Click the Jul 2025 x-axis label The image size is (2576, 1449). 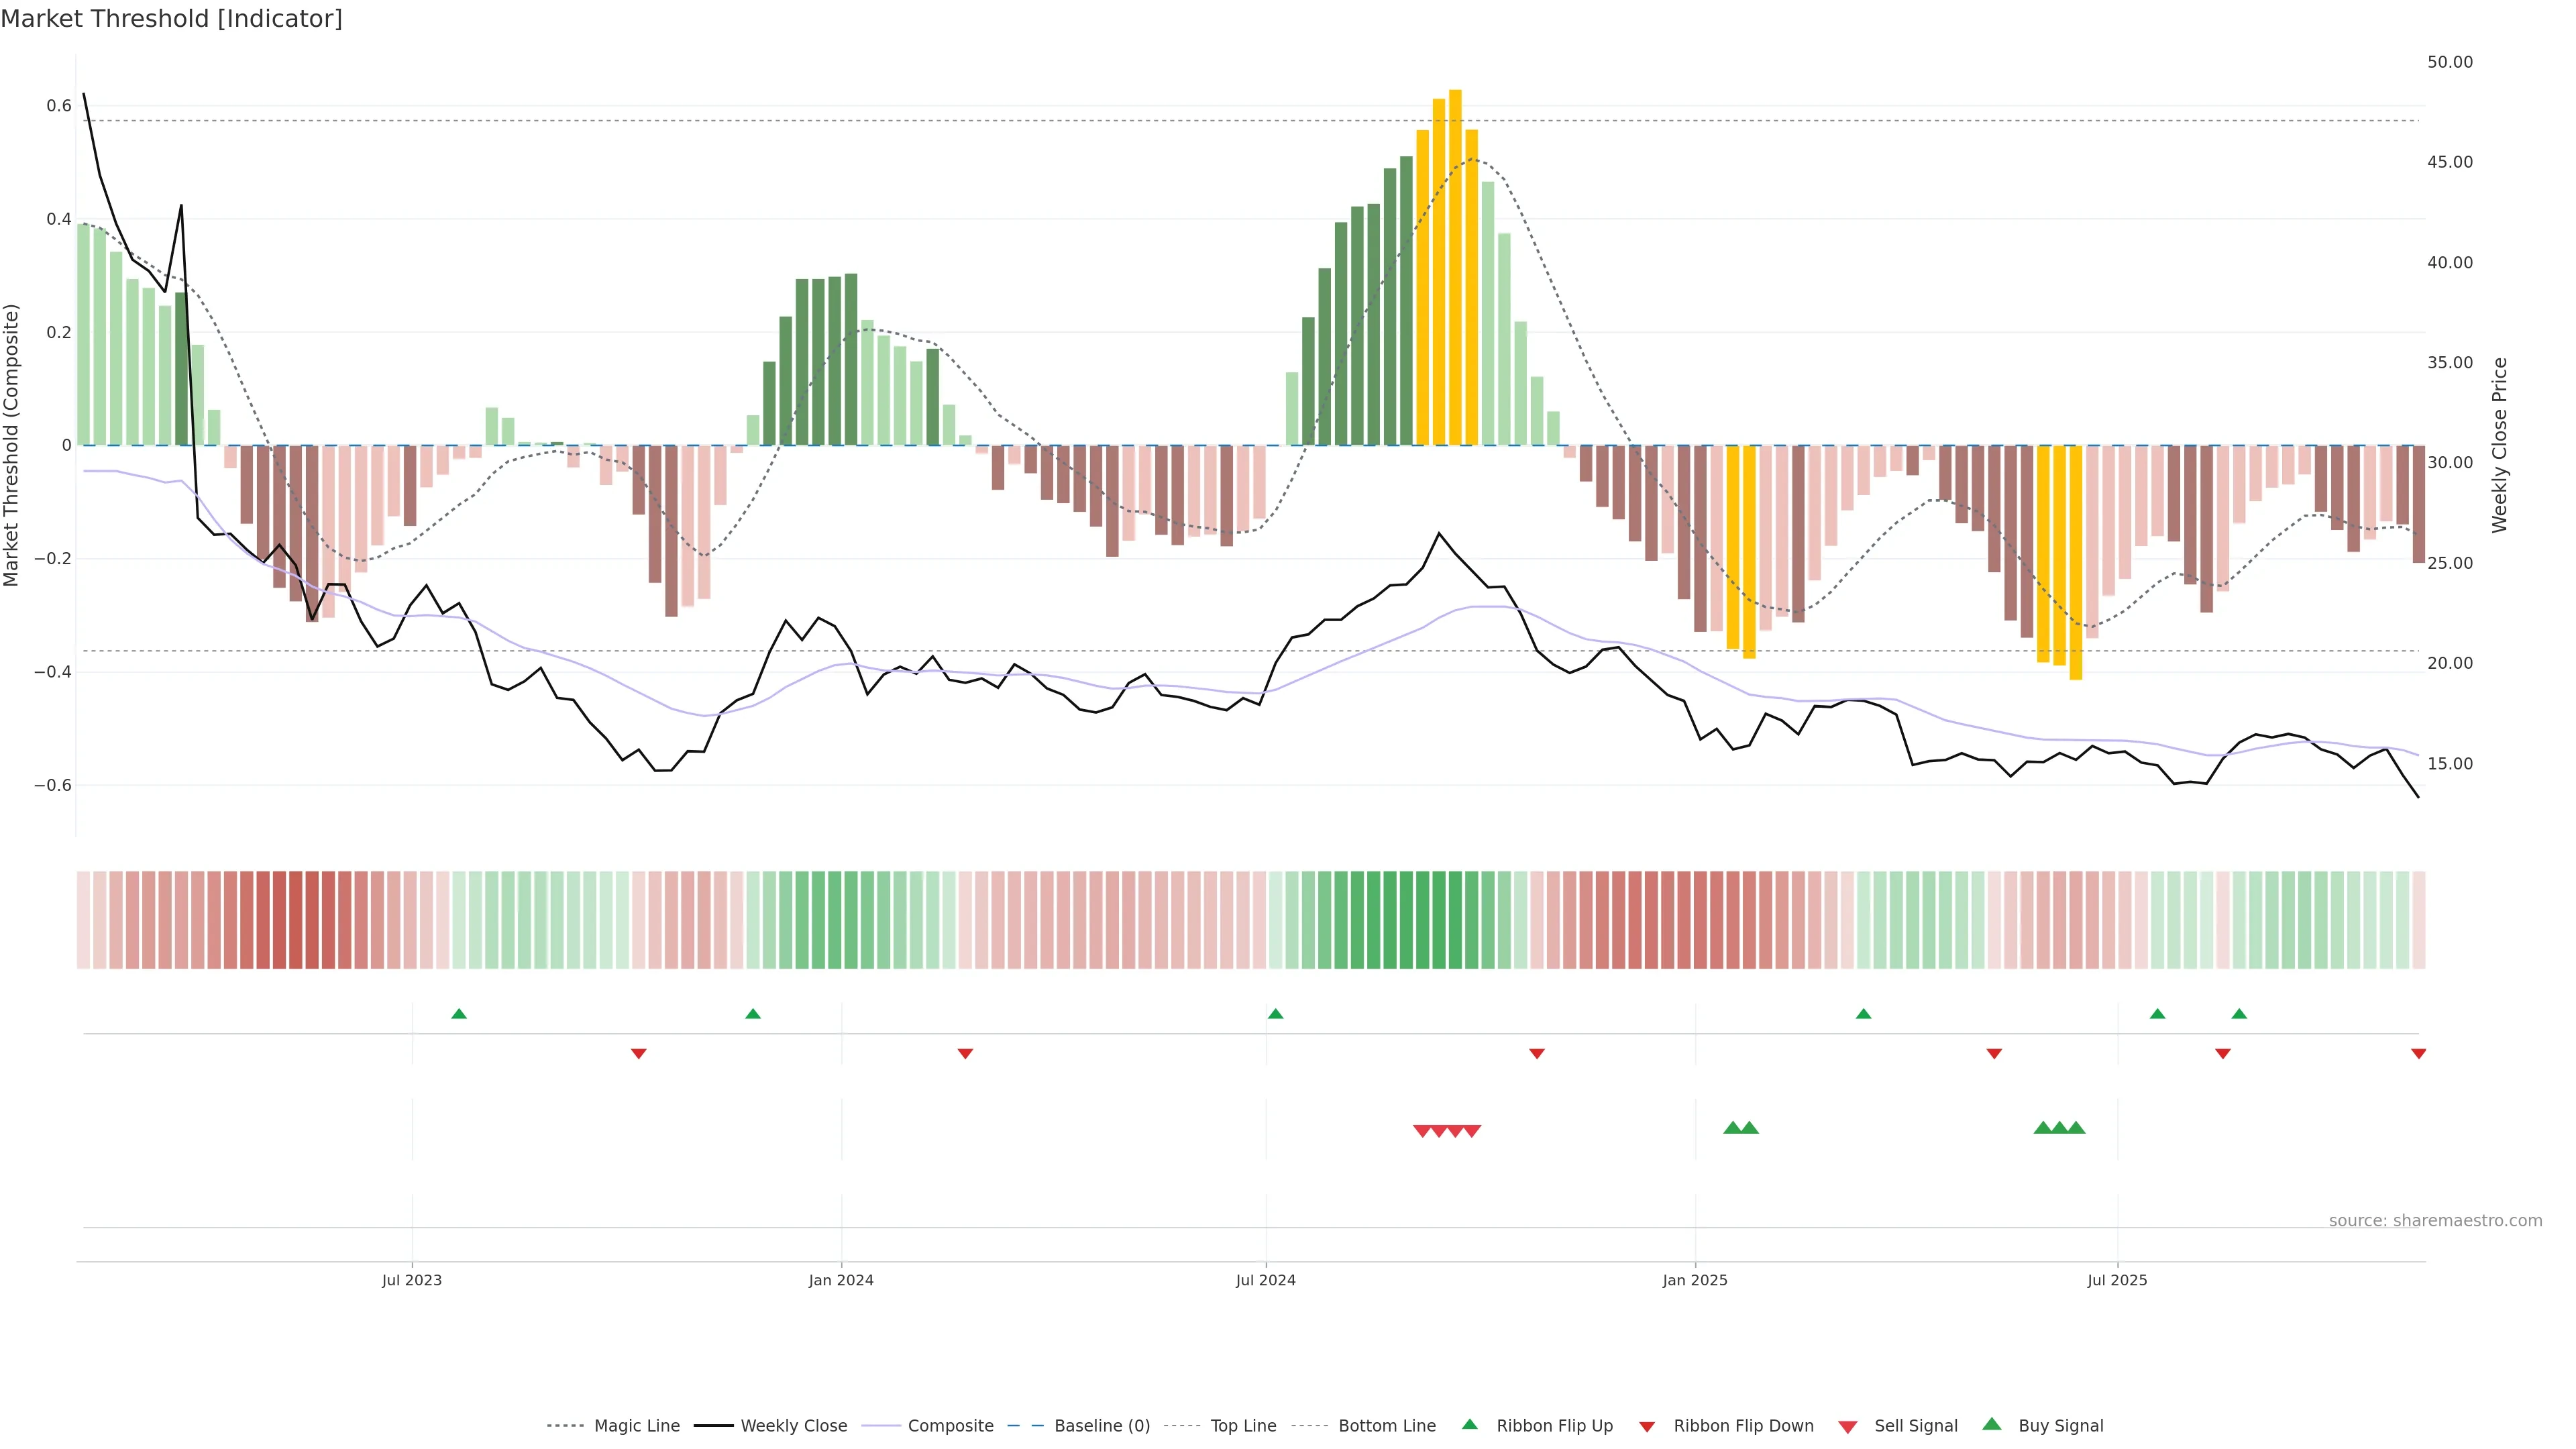(x=2117, y=1280)
